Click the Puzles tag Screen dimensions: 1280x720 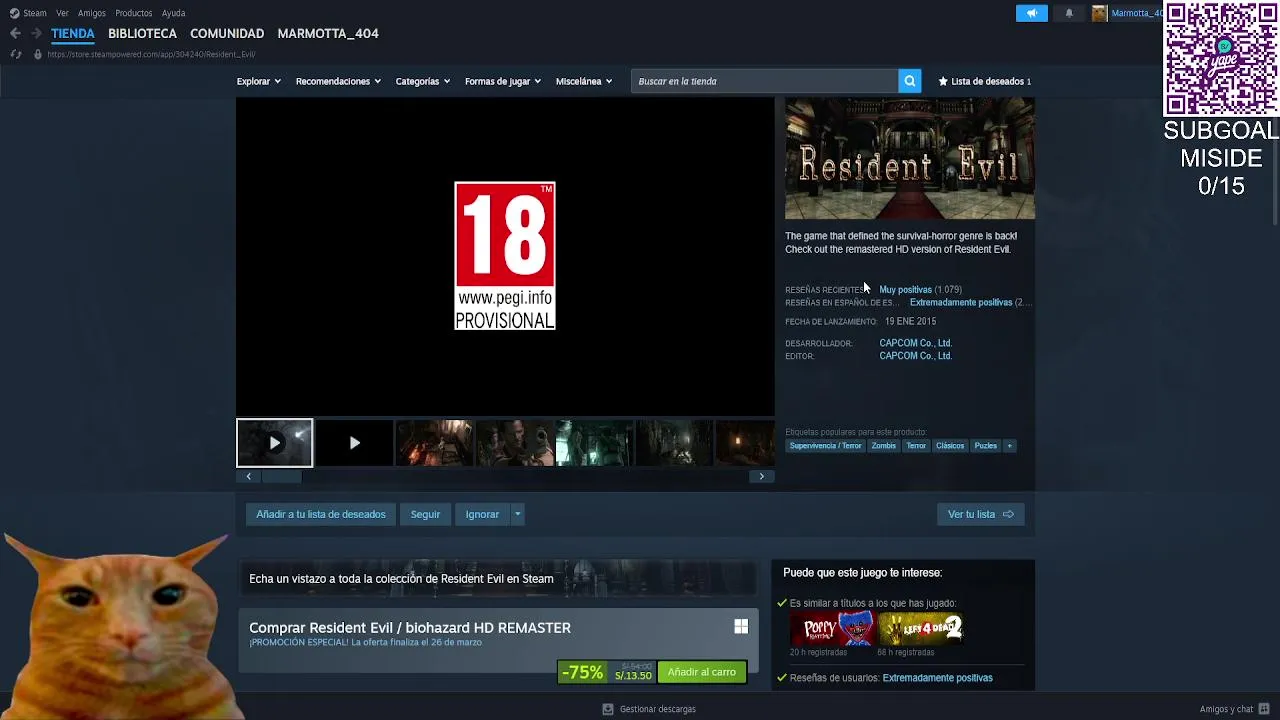point(986,446)
